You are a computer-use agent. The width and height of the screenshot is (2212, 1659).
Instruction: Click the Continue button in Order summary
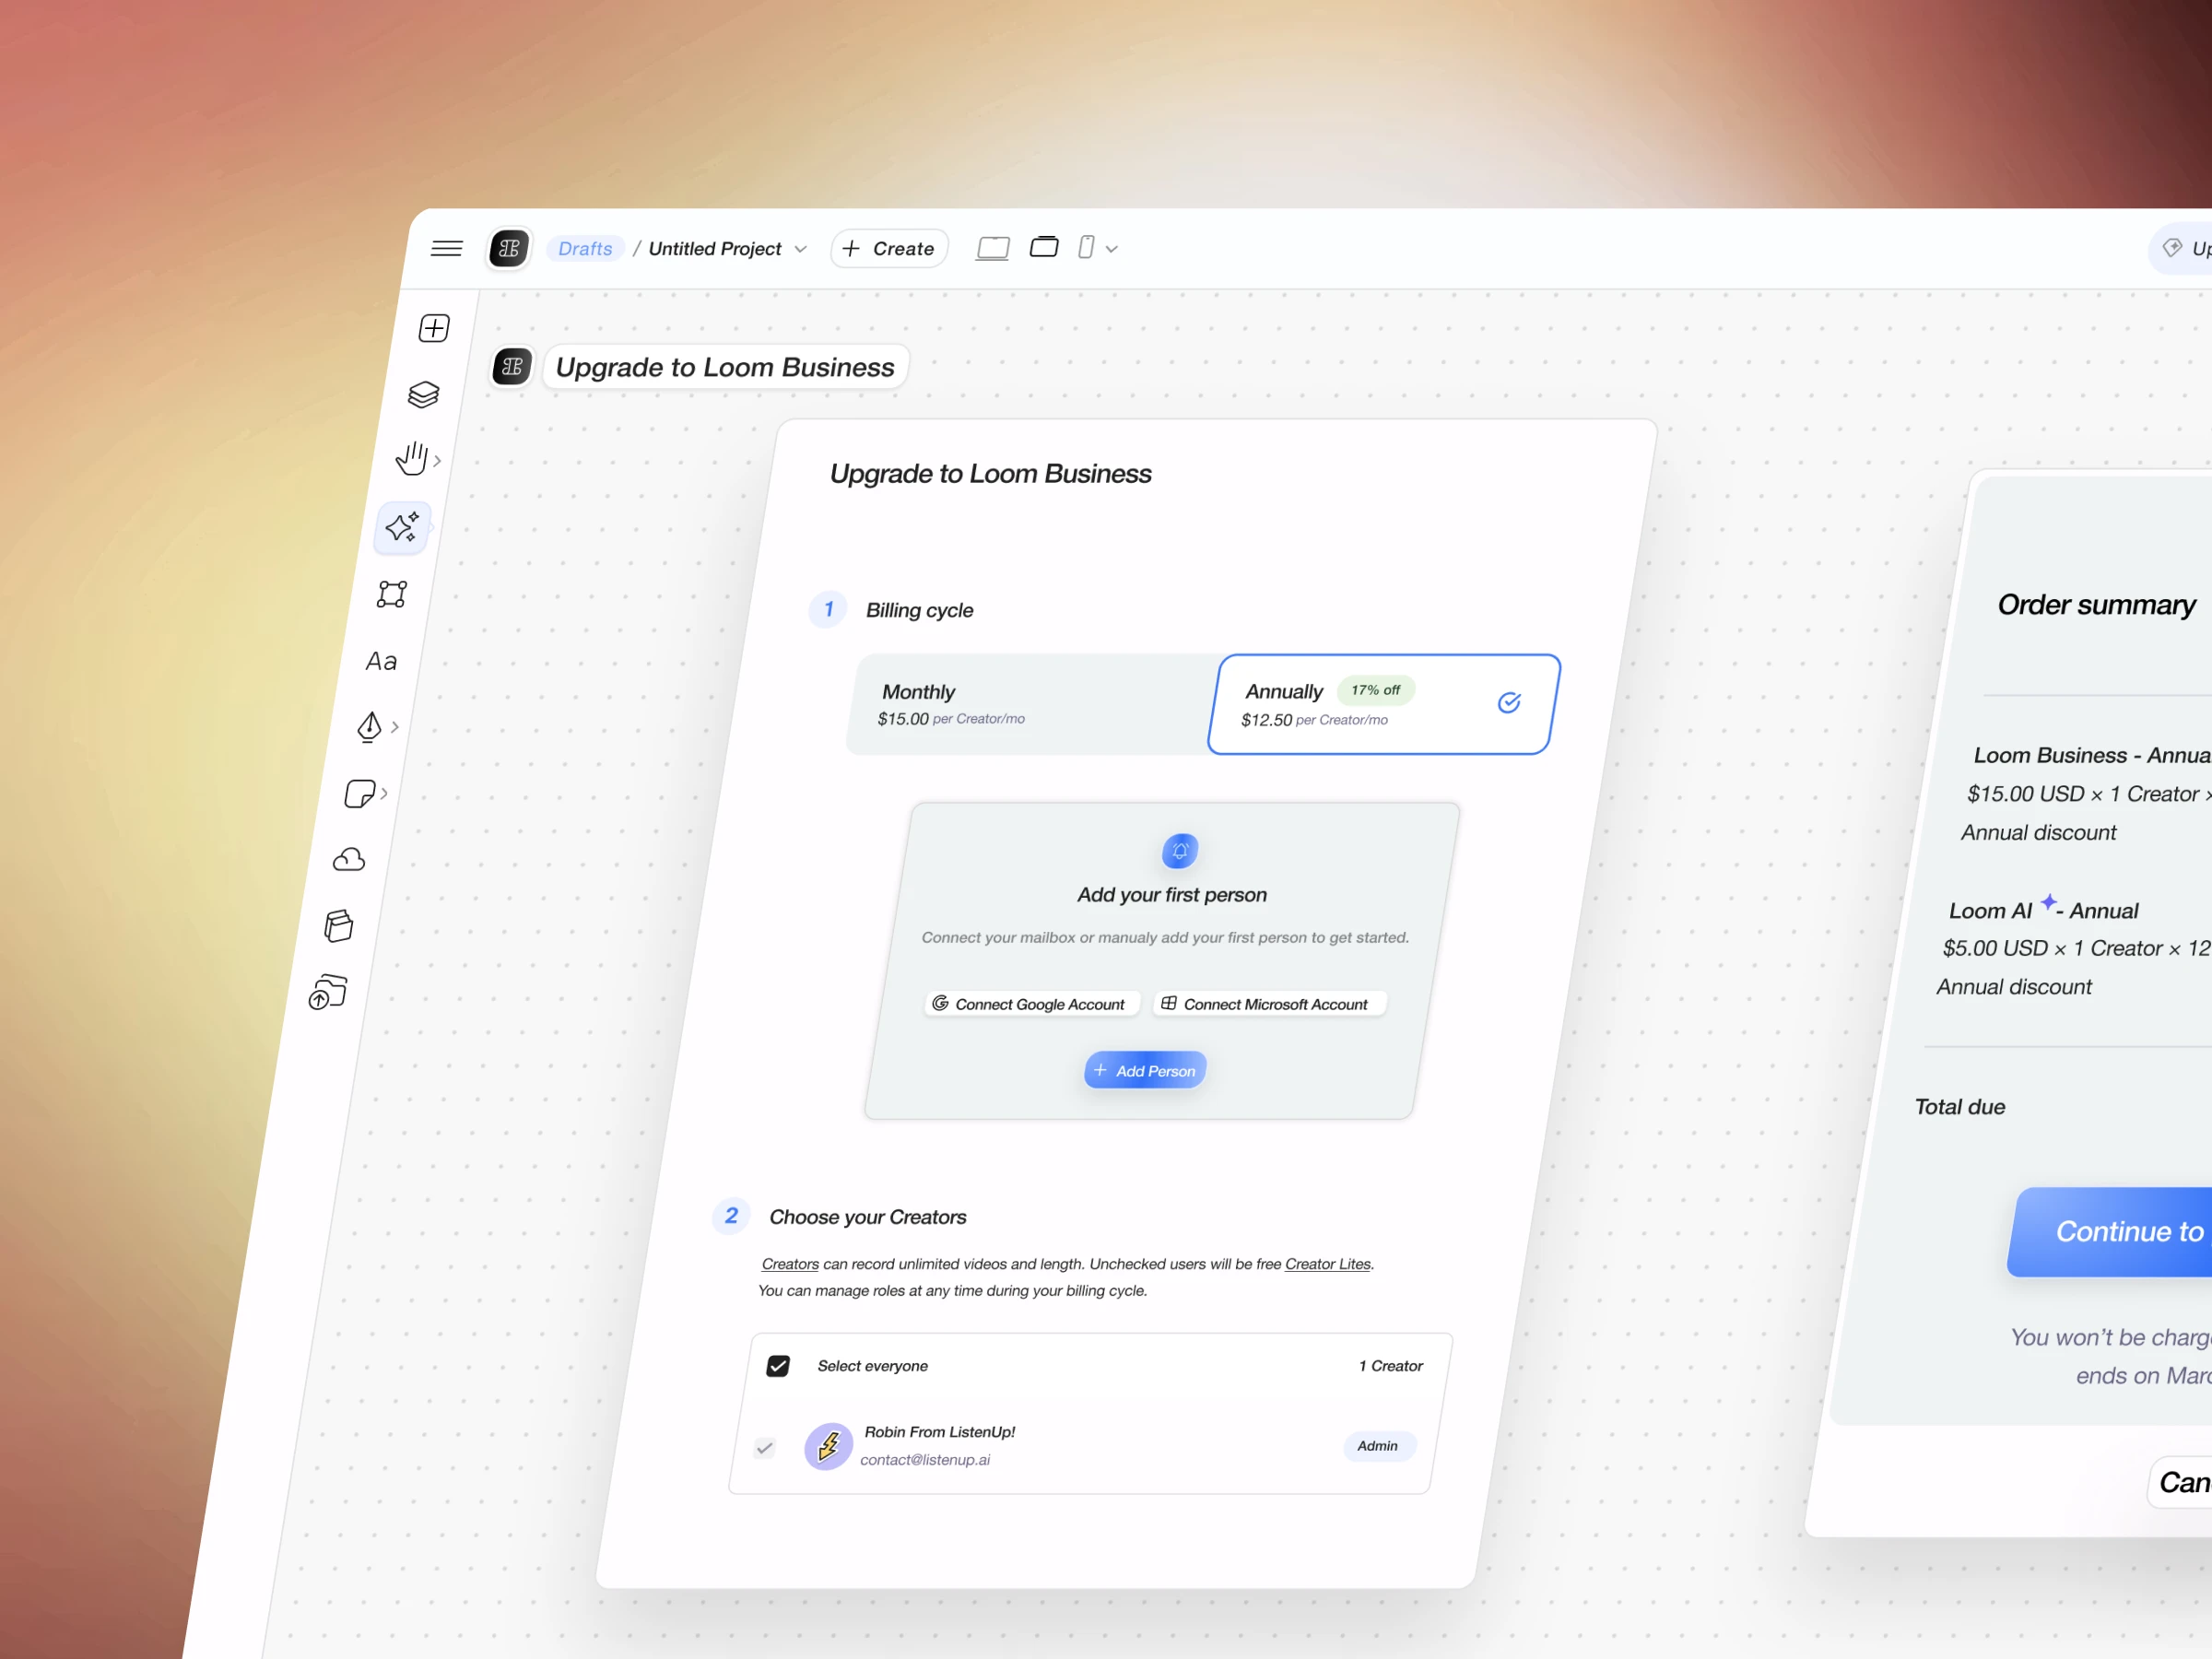pyautogui.click(x=2110, y=1232)
